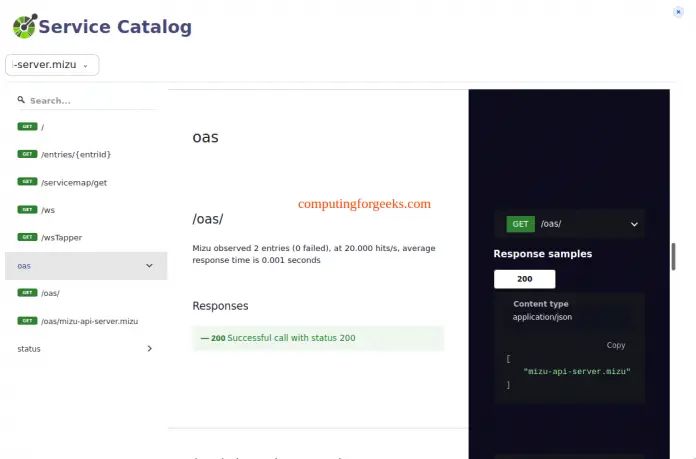Click green GET badge in dark panel
Screen dimensions: 696x459
520,224
